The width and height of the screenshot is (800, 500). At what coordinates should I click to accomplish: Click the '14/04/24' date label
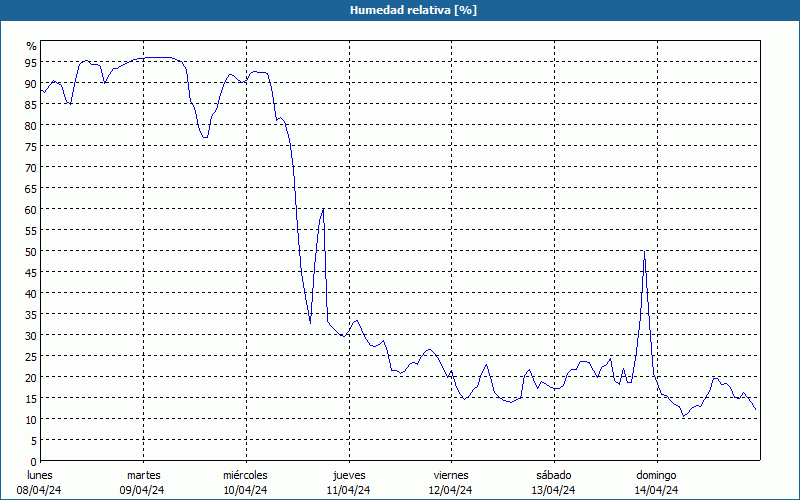[656, 490]
